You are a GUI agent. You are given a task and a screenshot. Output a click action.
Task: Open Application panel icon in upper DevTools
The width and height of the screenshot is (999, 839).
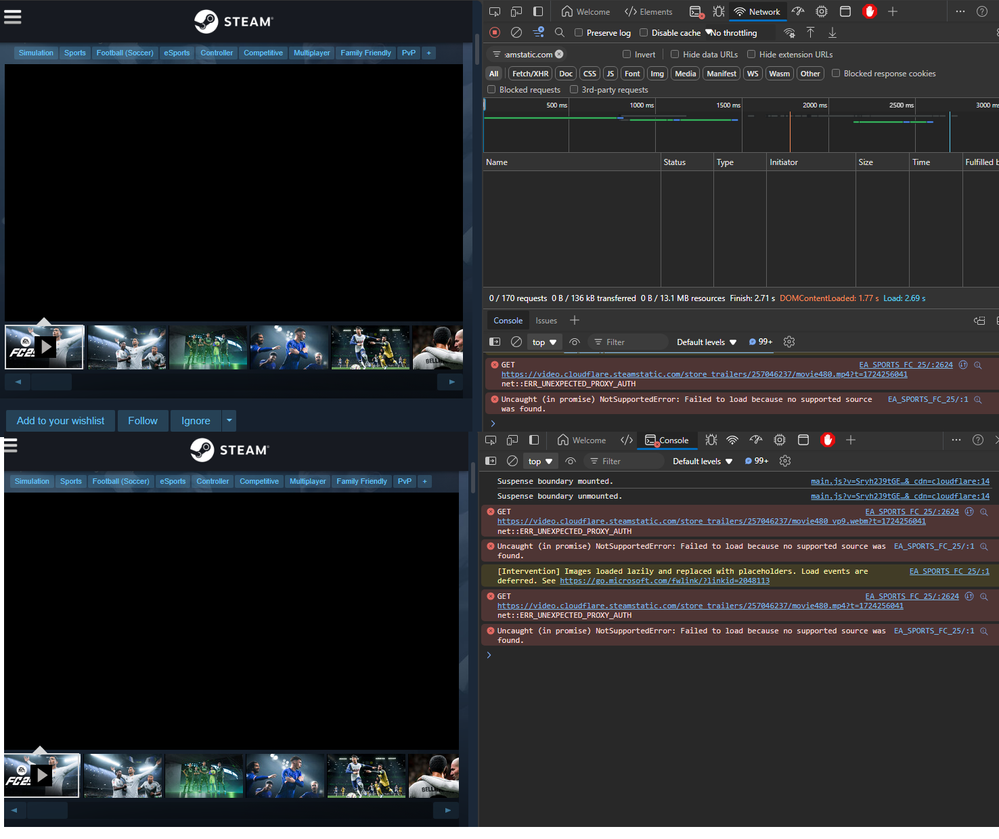845,11
